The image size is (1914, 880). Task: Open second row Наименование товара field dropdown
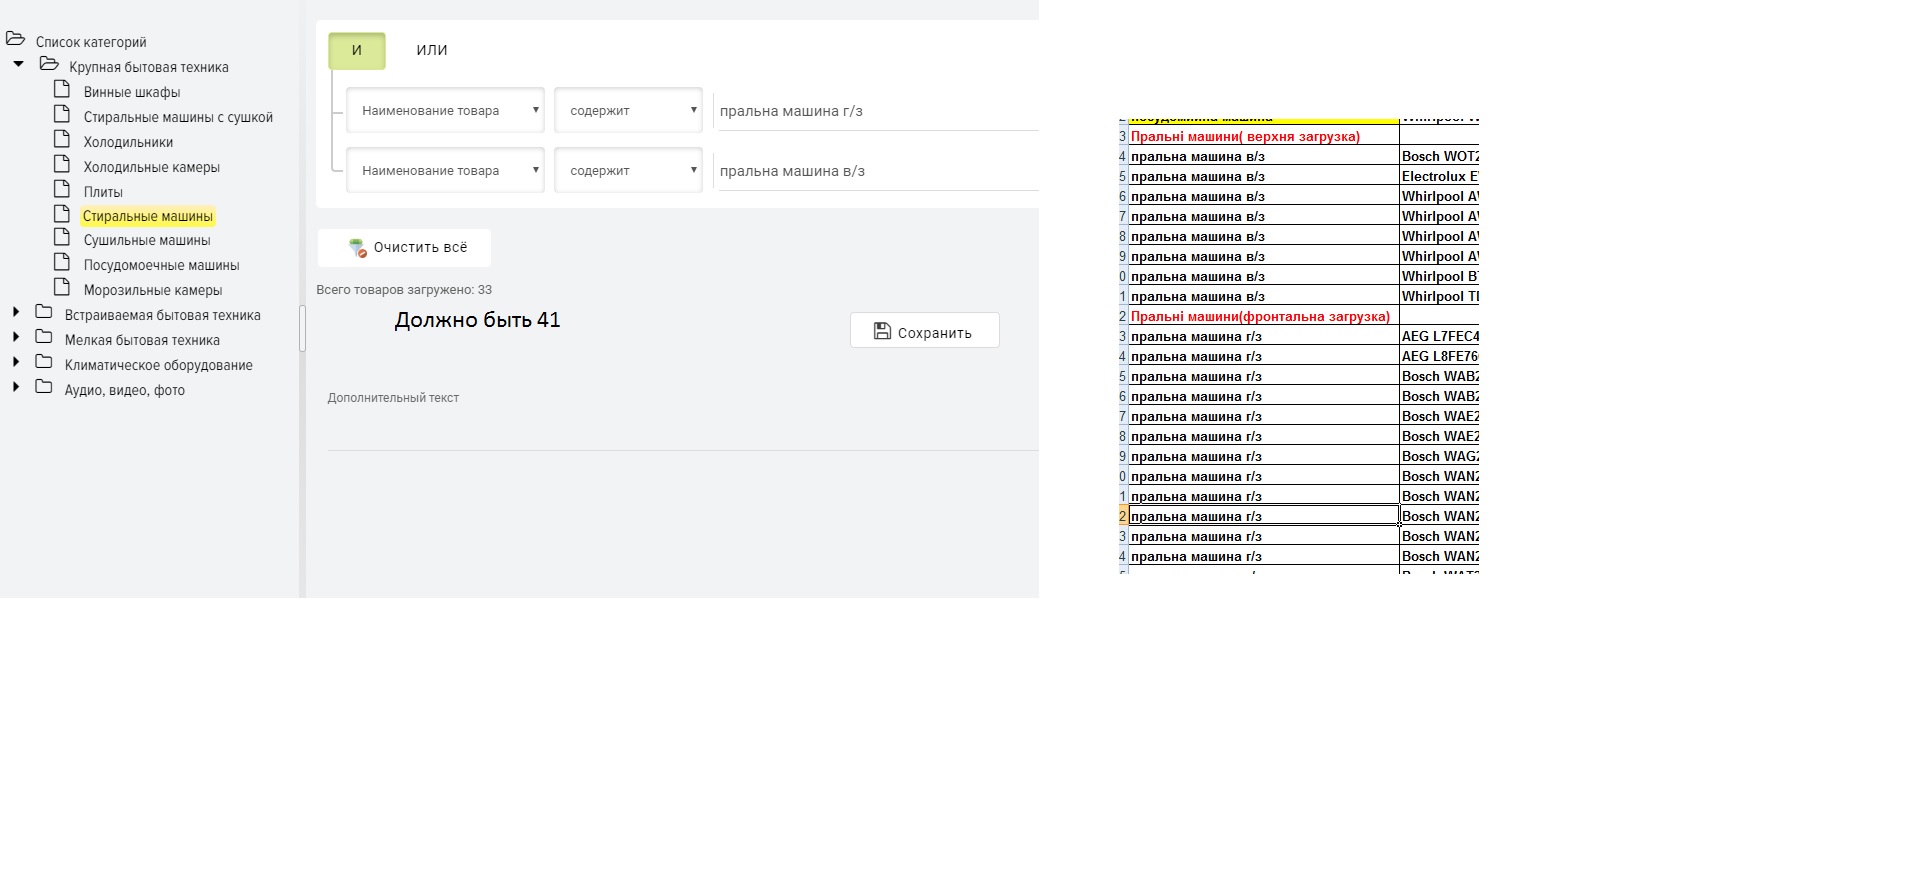click(x=445, y=171)
